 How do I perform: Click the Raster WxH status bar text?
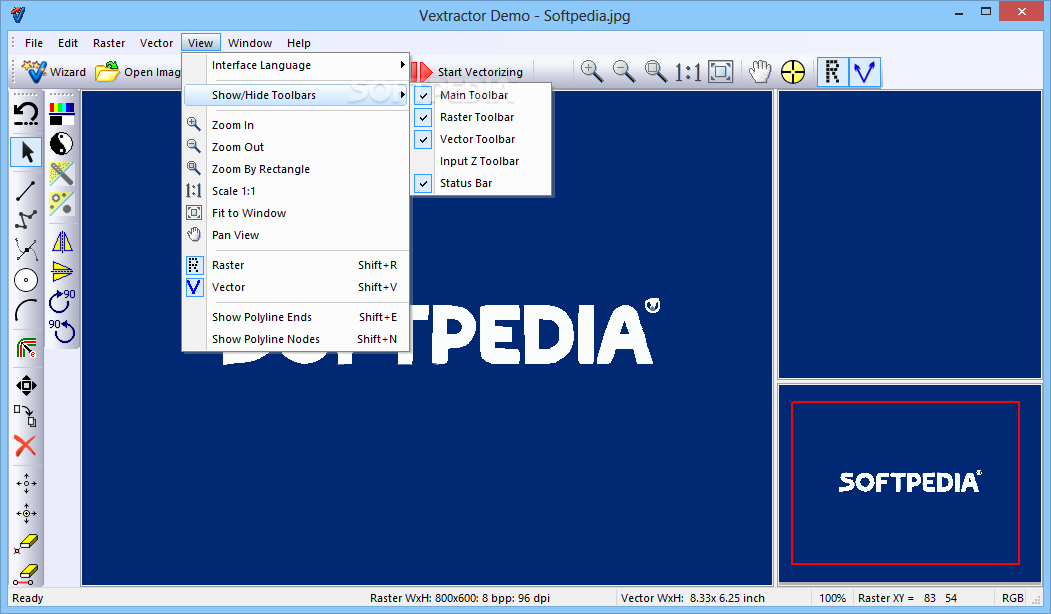pyautogui.click(x=460, y=598)
